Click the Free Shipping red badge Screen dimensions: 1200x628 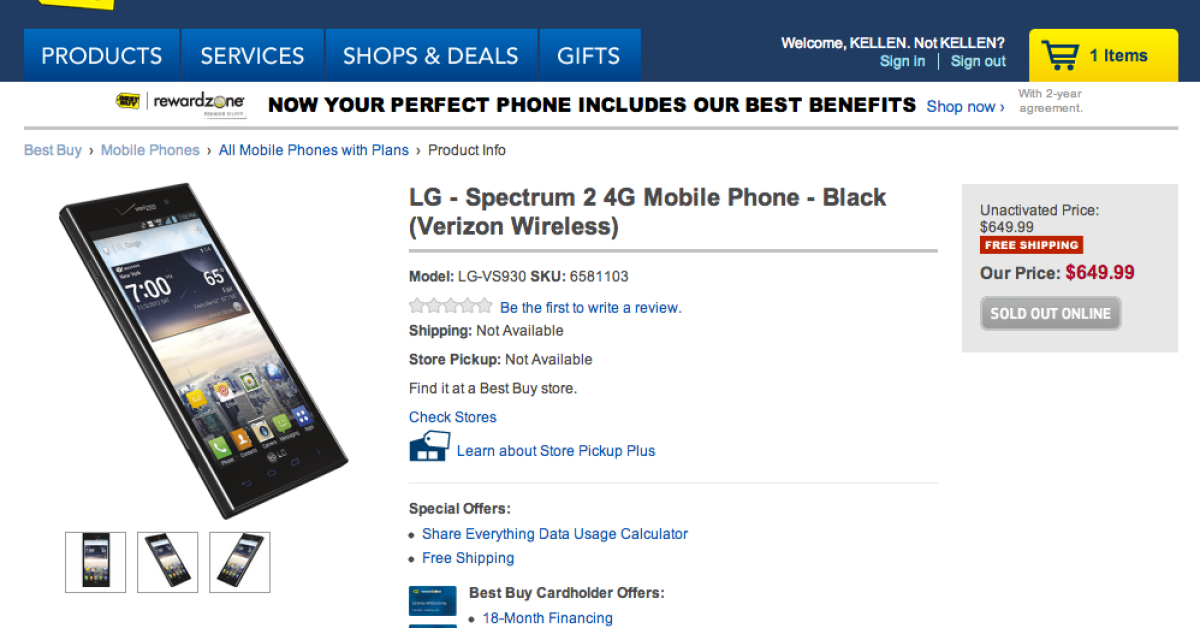(x=1031, y=245)
